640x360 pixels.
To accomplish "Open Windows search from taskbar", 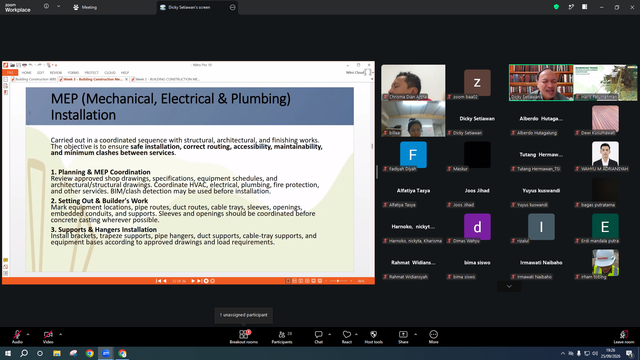I will coord(24,353).
